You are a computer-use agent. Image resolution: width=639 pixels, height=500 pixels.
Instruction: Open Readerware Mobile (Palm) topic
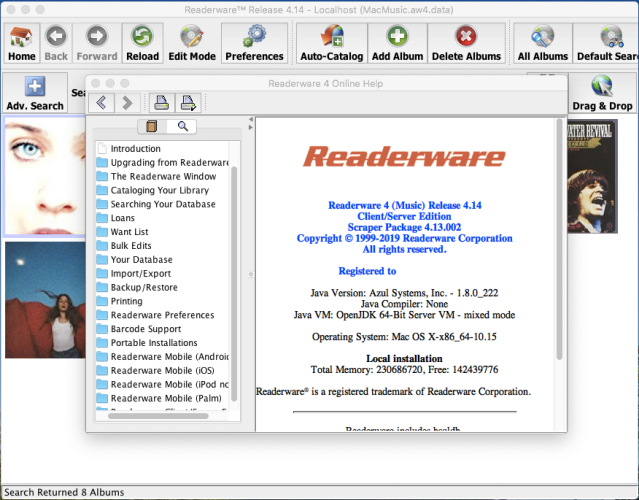click(166, 398)
